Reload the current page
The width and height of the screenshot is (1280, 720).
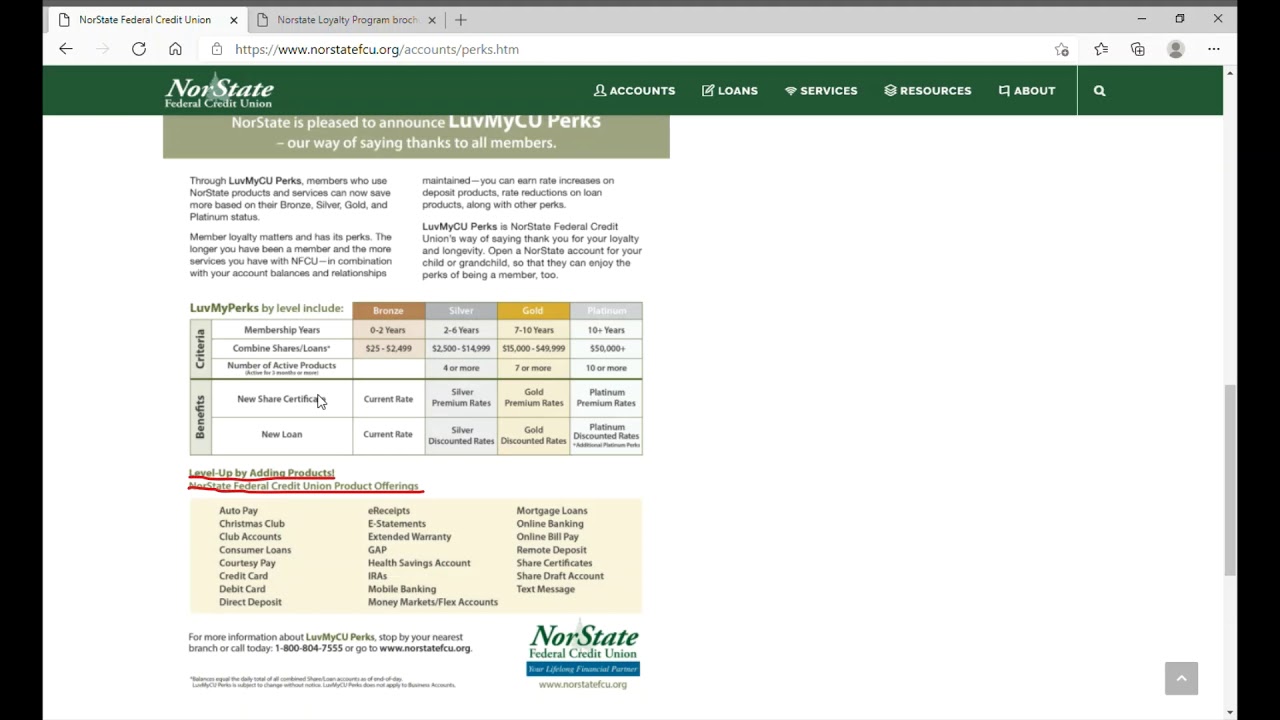139,49
